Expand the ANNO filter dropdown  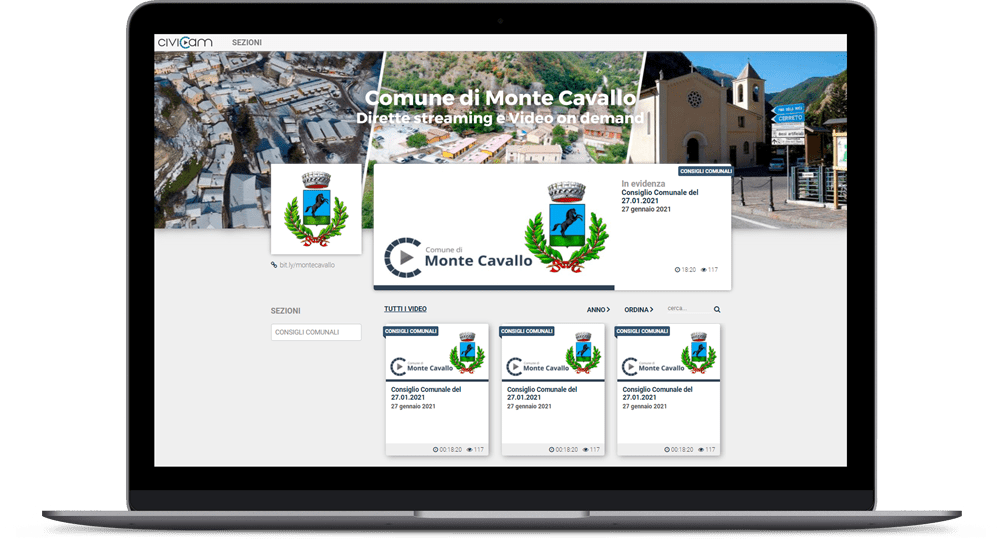click(x=598, y=309)
